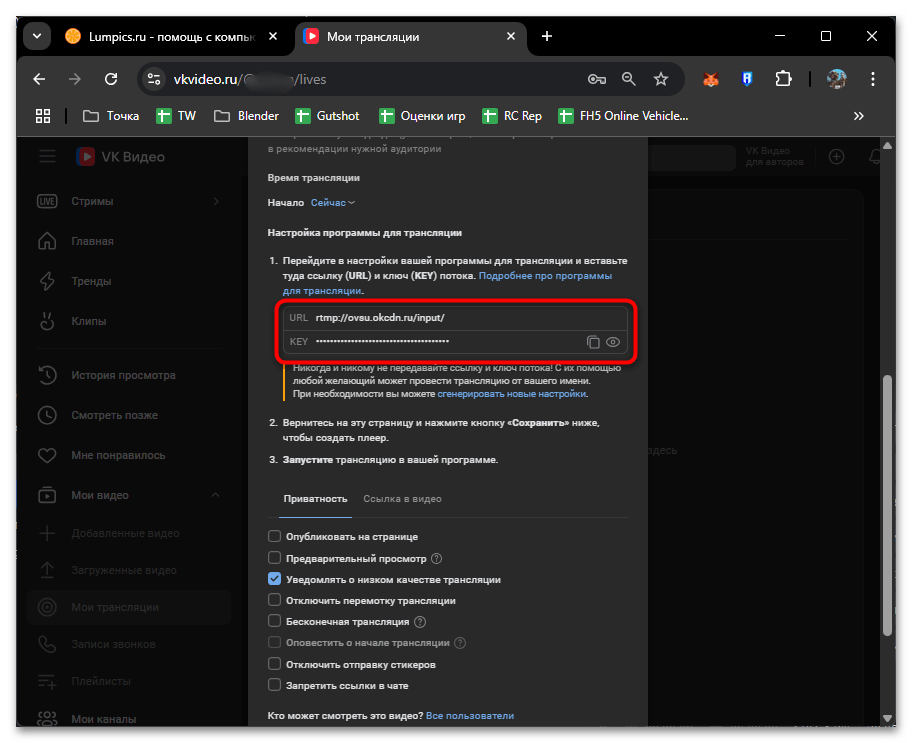This screenshot has width=912, height=743.
Task: Reload the page with refresh icon
Action: tap(111, 79)
